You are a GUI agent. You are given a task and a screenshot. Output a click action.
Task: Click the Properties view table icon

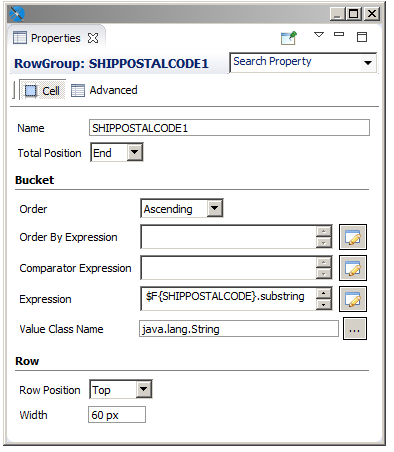pyautogui.click(x=20, y=38)
